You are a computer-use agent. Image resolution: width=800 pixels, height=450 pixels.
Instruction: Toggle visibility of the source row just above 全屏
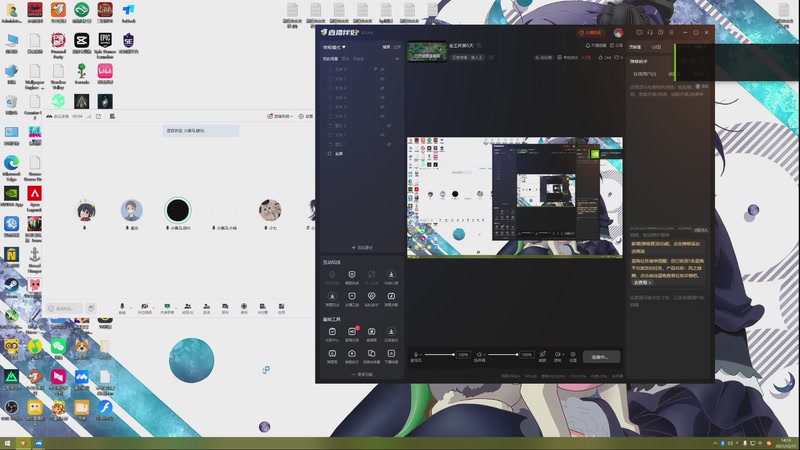coord(388,144)
